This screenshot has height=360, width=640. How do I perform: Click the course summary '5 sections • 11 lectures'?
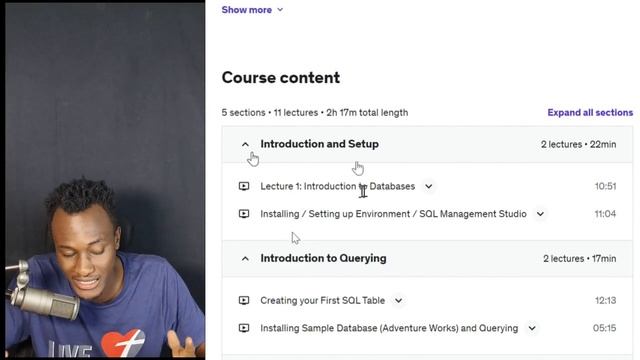[x=315, y=113]
